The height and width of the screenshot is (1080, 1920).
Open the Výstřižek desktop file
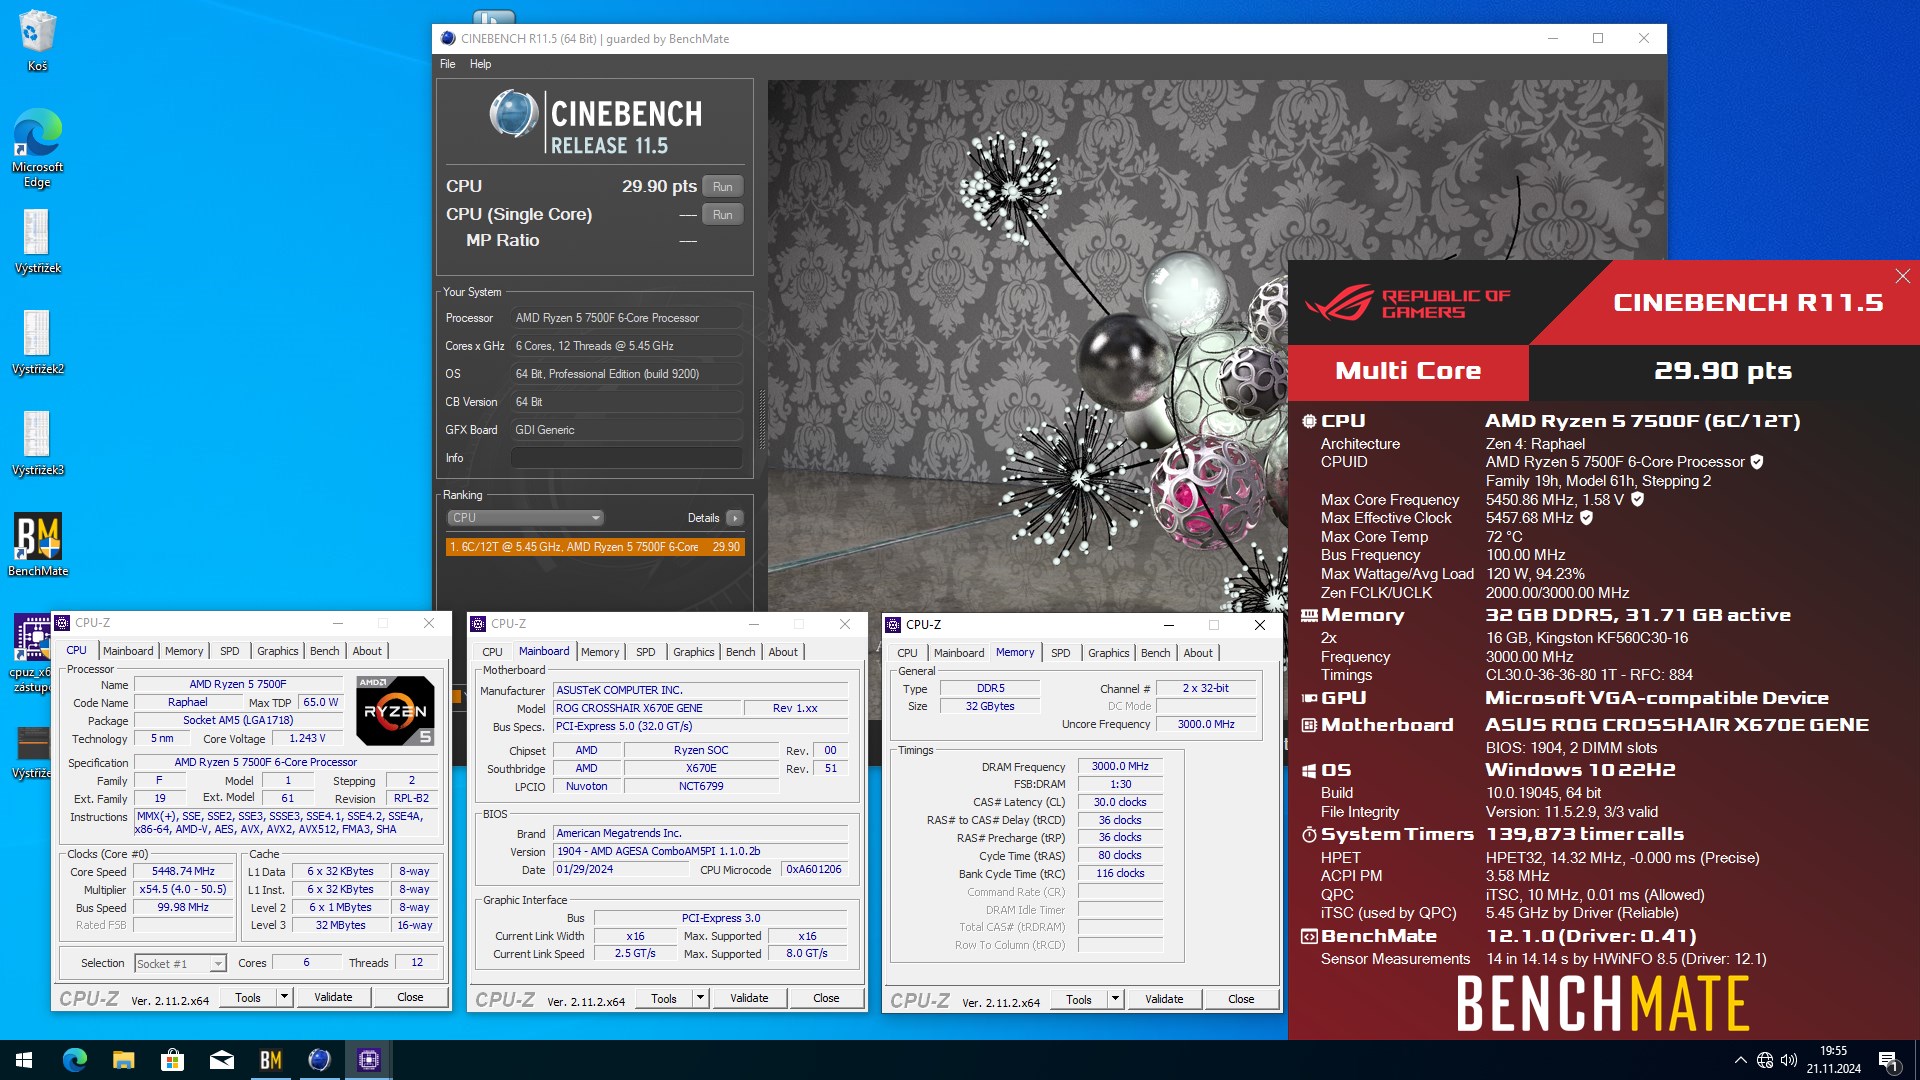click(37, 241)
